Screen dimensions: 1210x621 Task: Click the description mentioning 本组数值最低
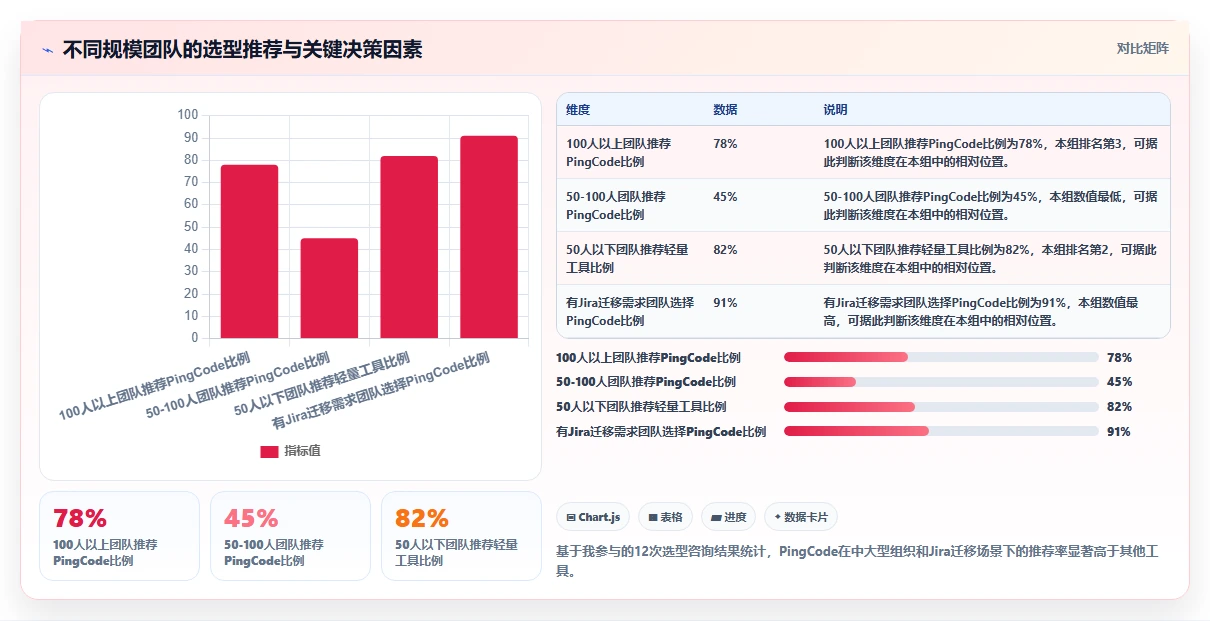pyautogui.click(x=990, y=205)
